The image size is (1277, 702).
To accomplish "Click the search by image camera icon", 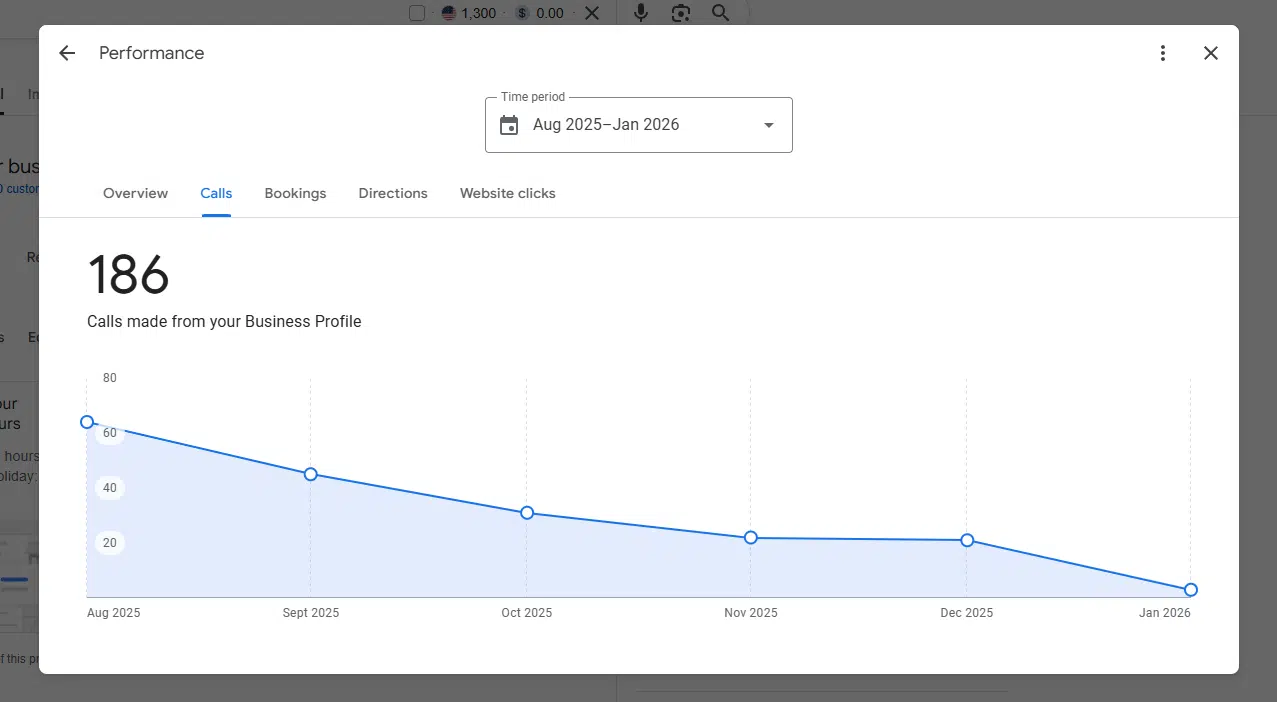I will tap(681, 13).
